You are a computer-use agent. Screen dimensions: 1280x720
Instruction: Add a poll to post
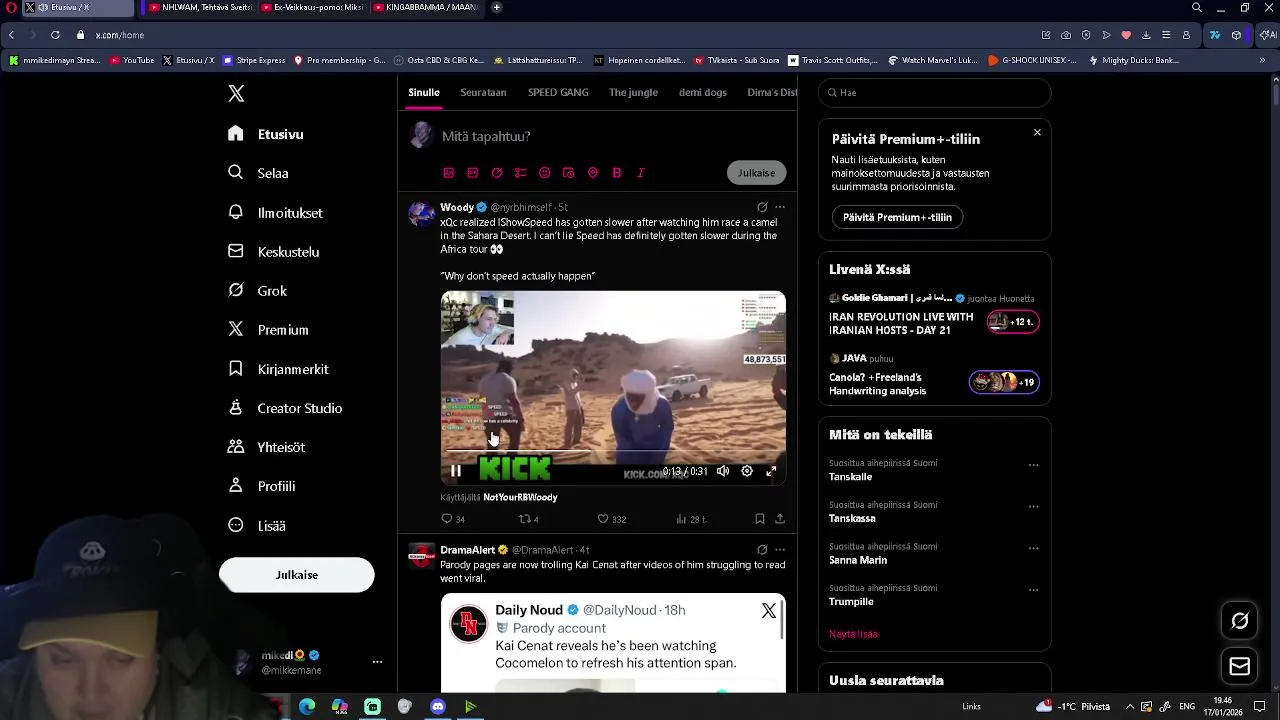pos(521,173)
